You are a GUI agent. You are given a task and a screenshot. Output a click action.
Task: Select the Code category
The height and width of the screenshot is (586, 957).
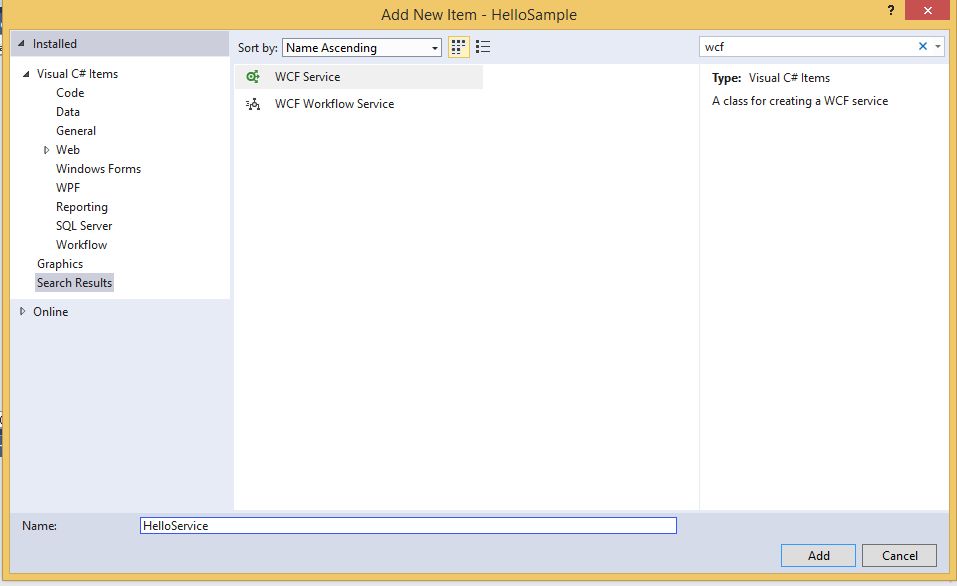pos(70,93)
